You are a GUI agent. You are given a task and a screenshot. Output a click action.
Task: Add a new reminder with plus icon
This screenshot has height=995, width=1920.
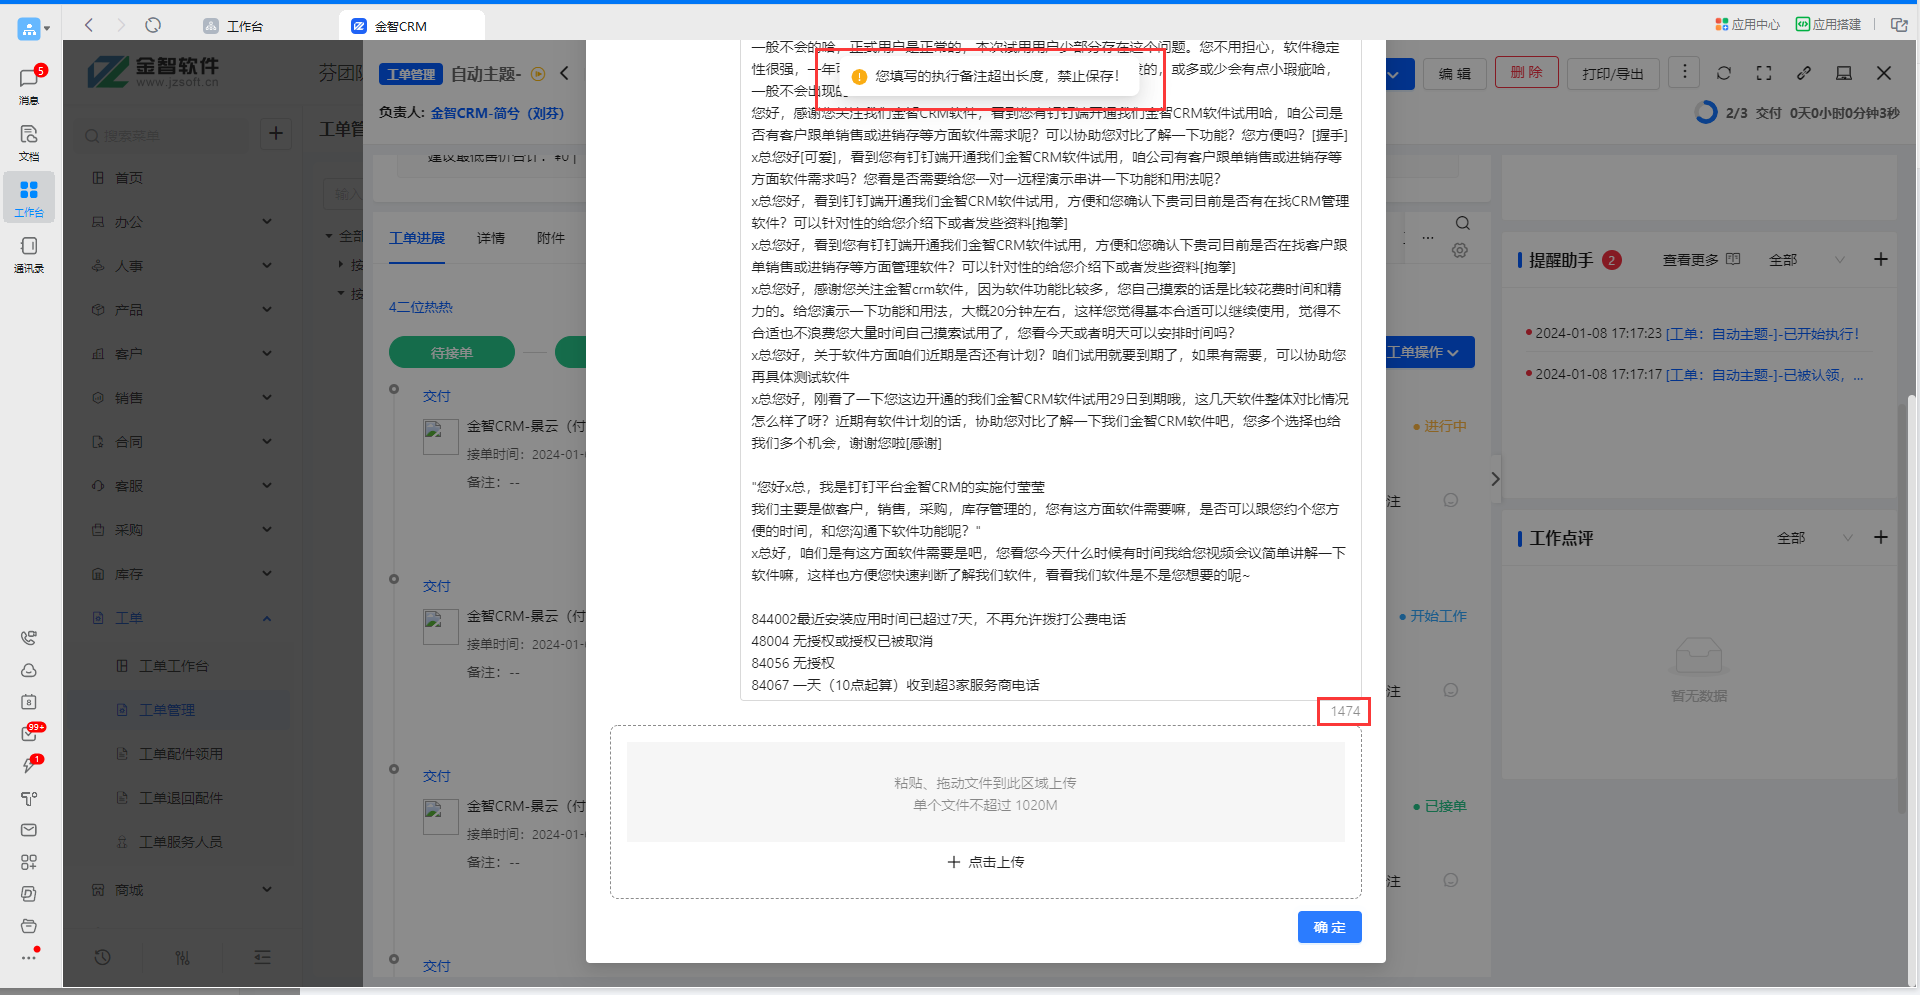(1881, 259)
